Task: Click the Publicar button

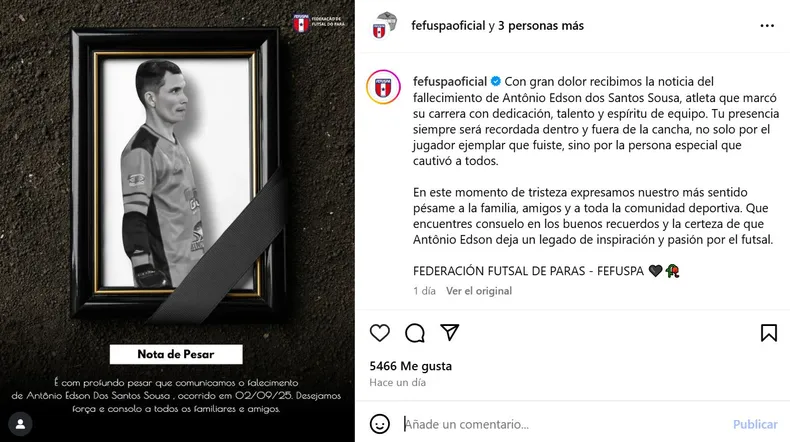Action: (x=755, y=424)
